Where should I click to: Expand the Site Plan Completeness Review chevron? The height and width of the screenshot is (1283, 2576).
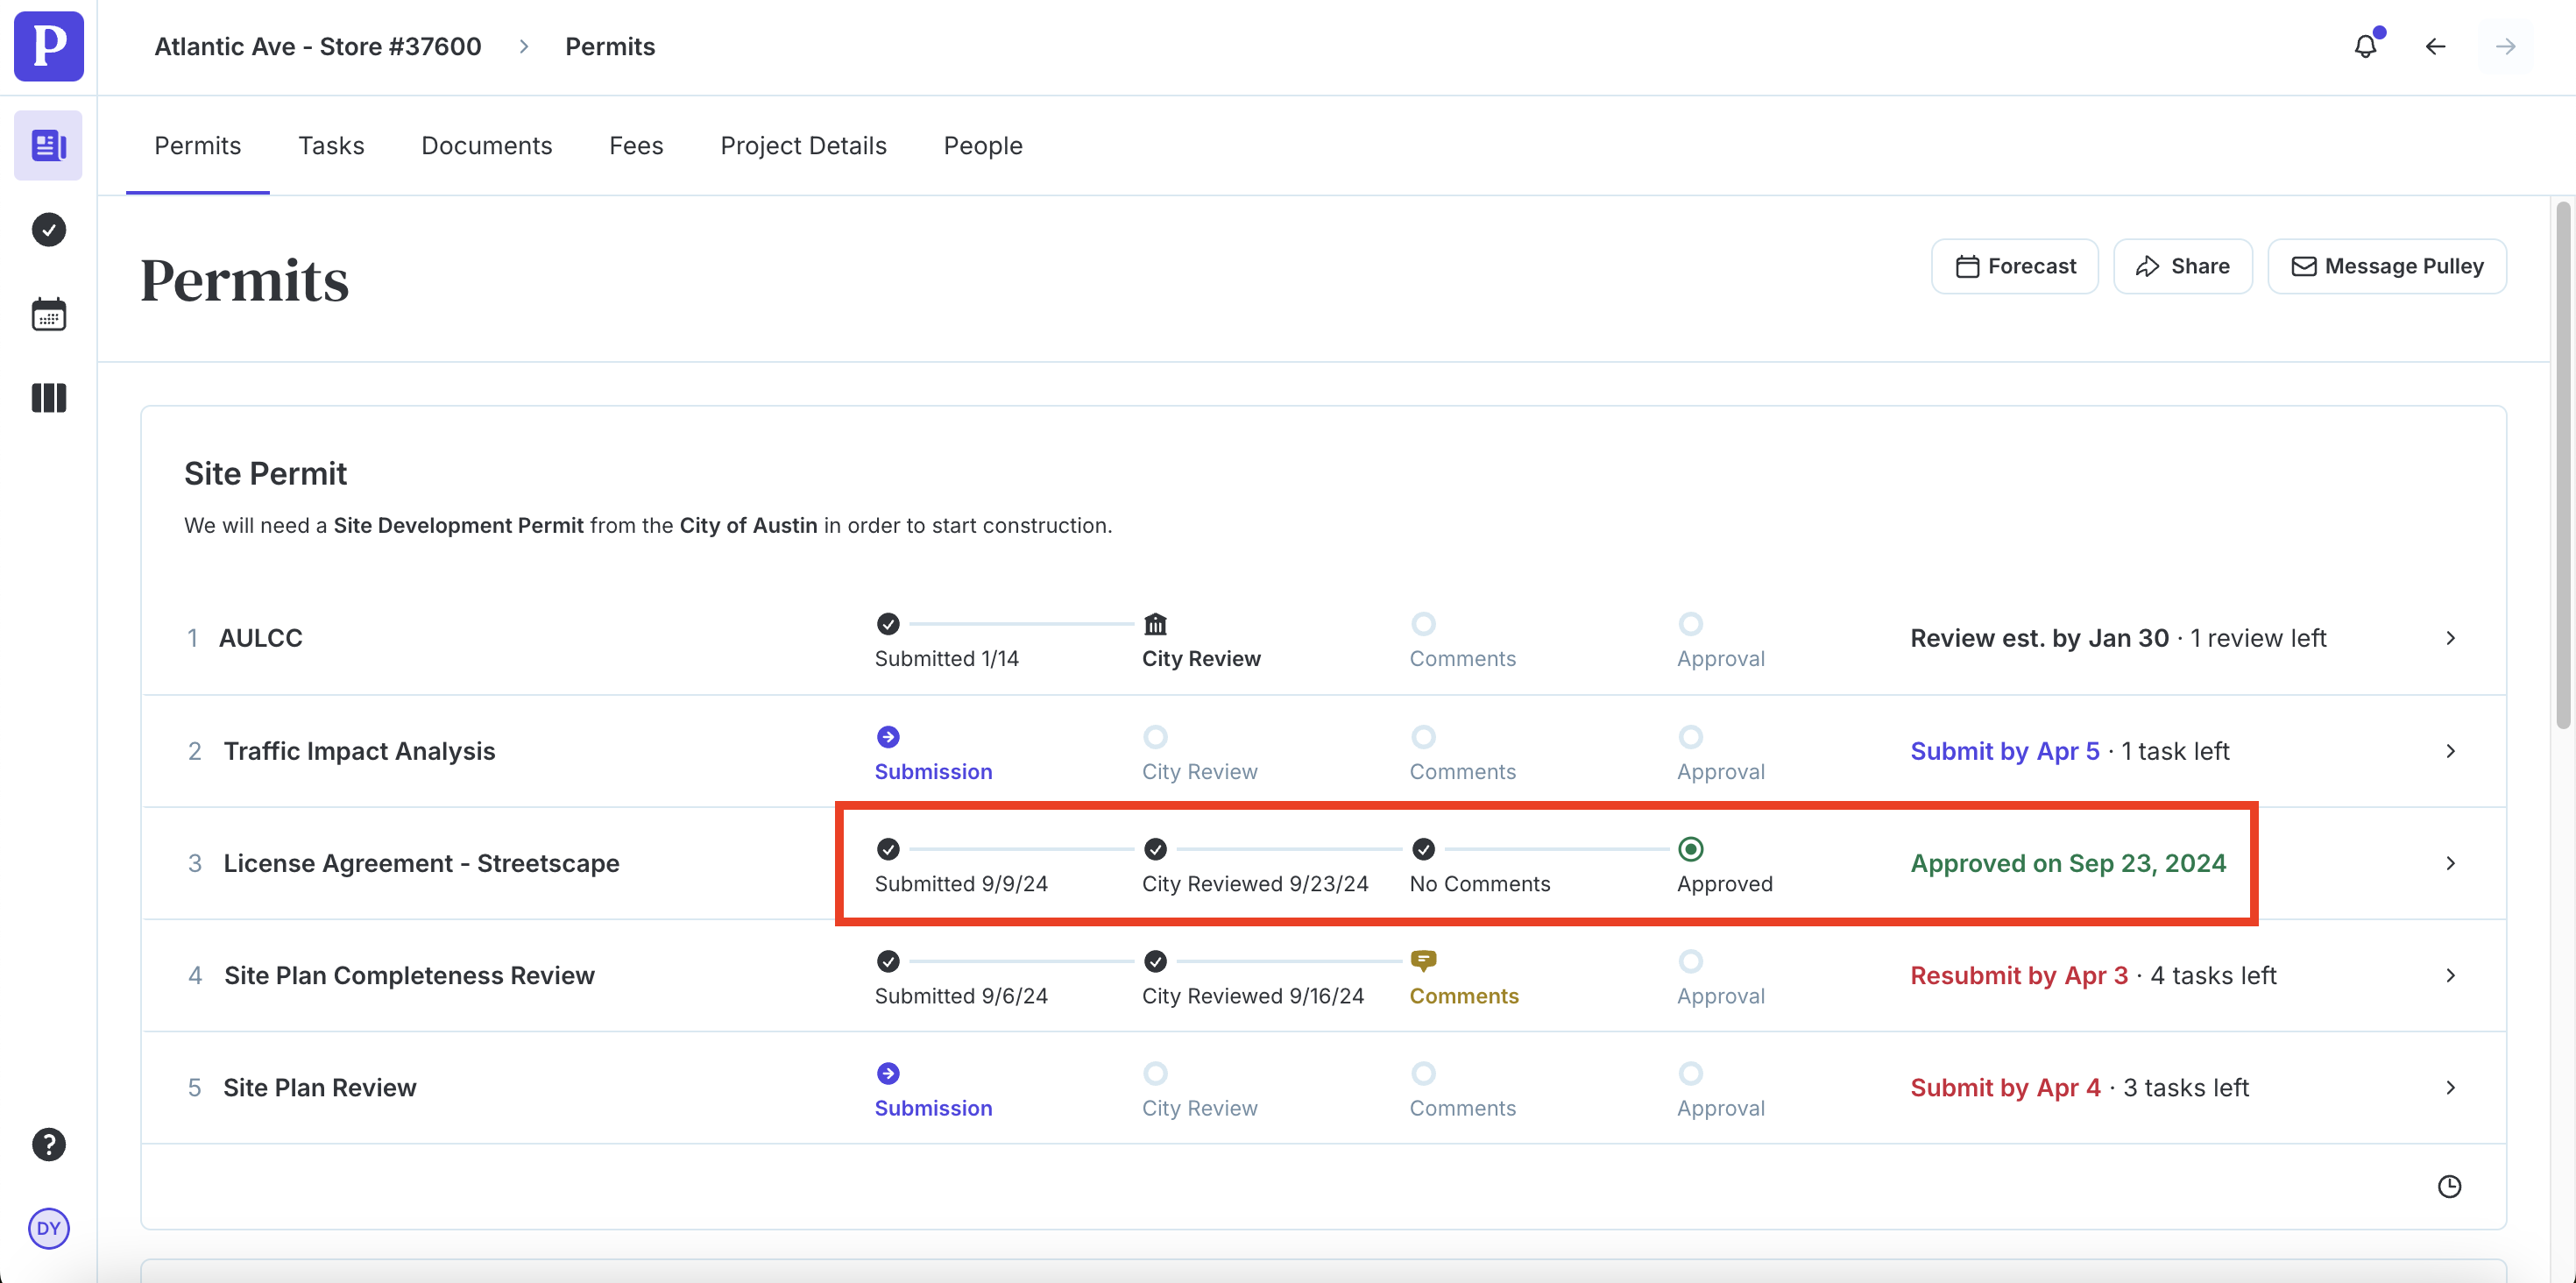pyautogui.click(x=2450, y=975)
